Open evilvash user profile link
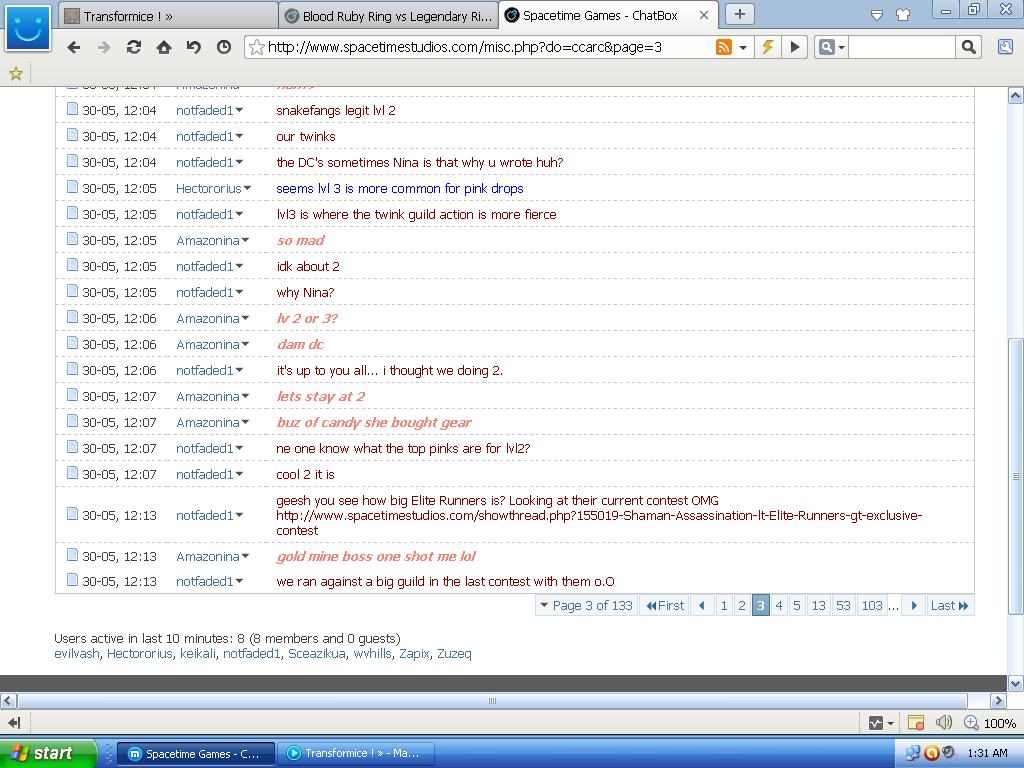Image resolution: width=1024 pixels, height=768 pixels. (x=77, y=654)
